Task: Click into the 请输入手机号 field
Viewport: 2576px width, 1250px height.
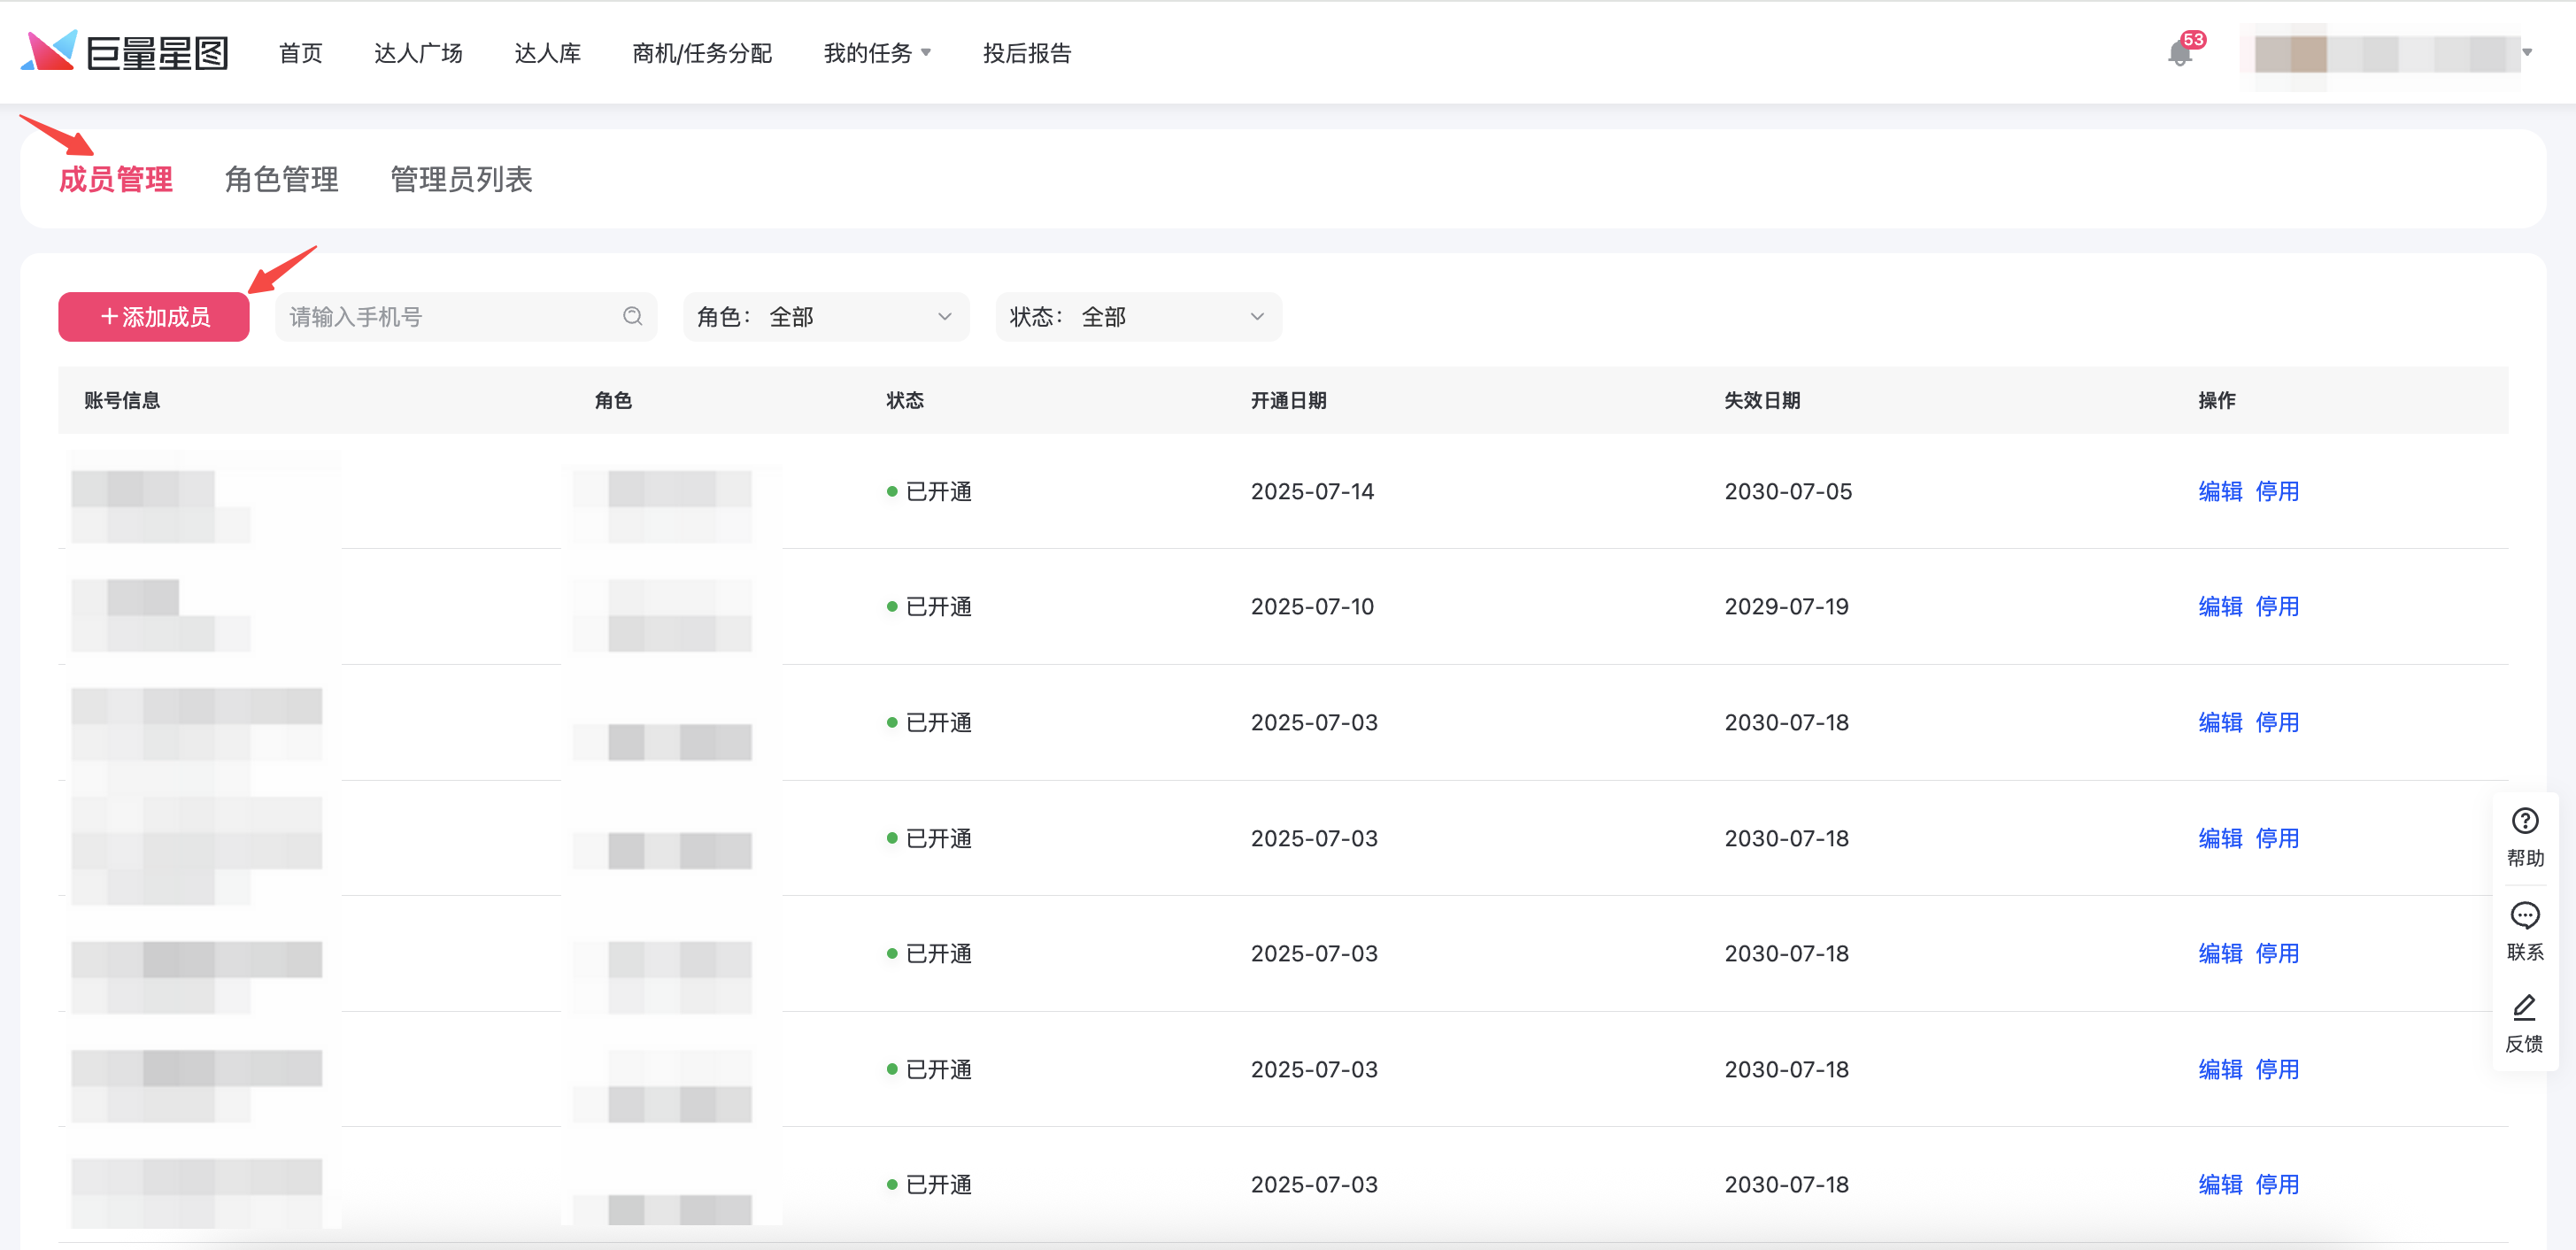Action: click(450, 317)
